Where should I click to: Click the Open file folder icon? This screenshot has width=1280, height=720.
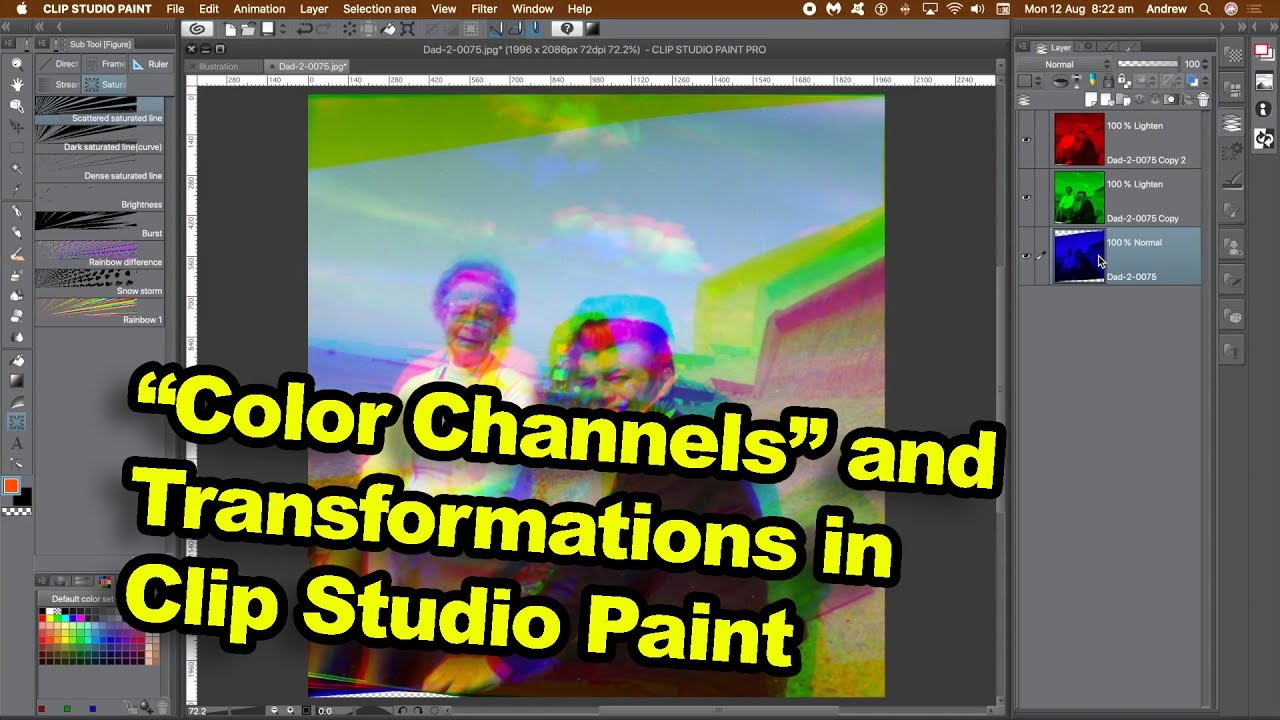click(x=248, y=29)
